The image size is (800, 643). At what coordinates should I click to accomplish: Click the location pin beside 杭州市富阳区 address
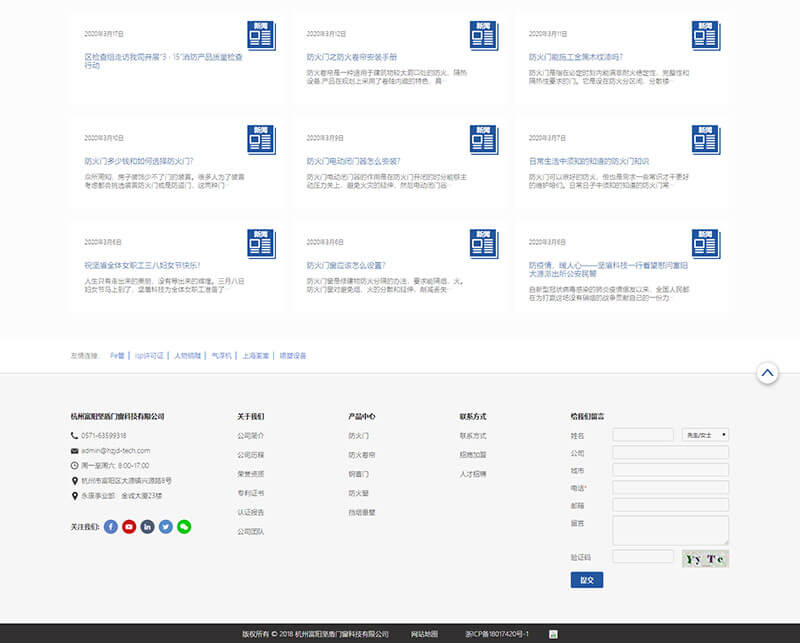[x=74, y=481]
